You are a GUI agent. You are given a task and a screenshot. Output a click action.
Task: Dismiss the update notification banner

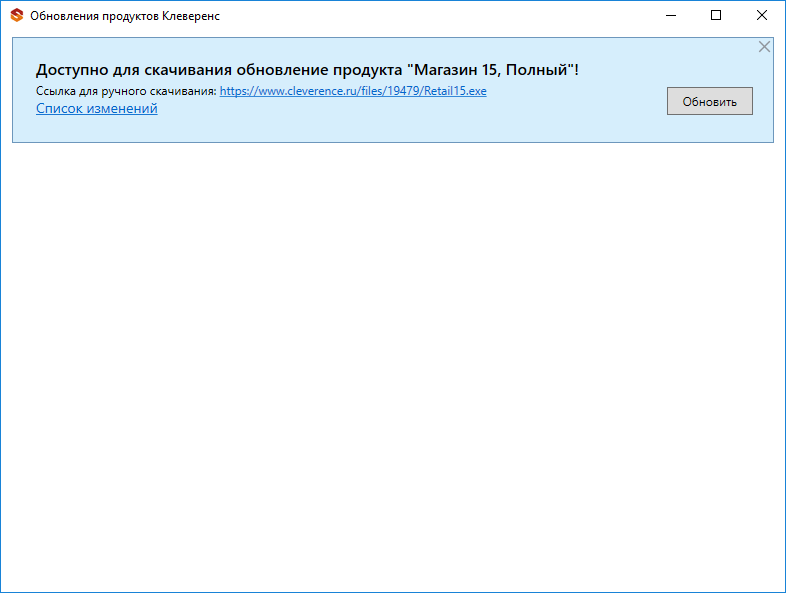point(764,47)
